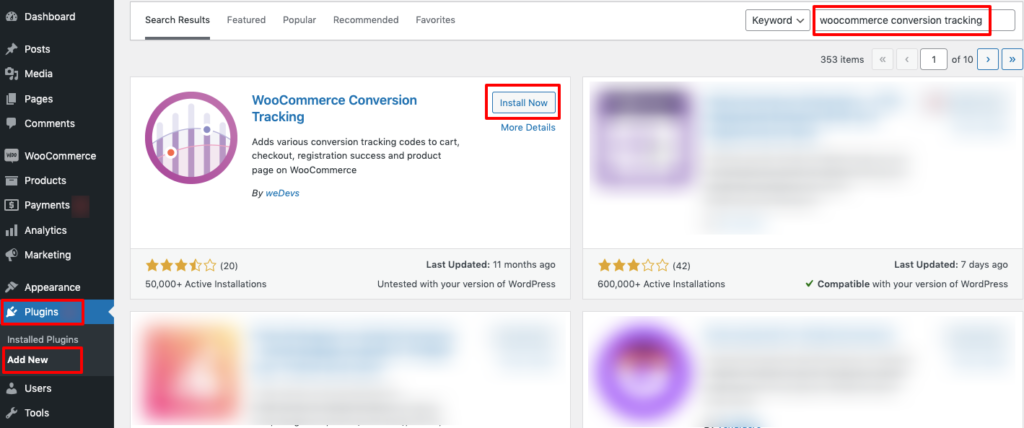Go to the previous results page
Image resolution: width=1024 pixels, height=428 pixels.
(x=906, y=59)
